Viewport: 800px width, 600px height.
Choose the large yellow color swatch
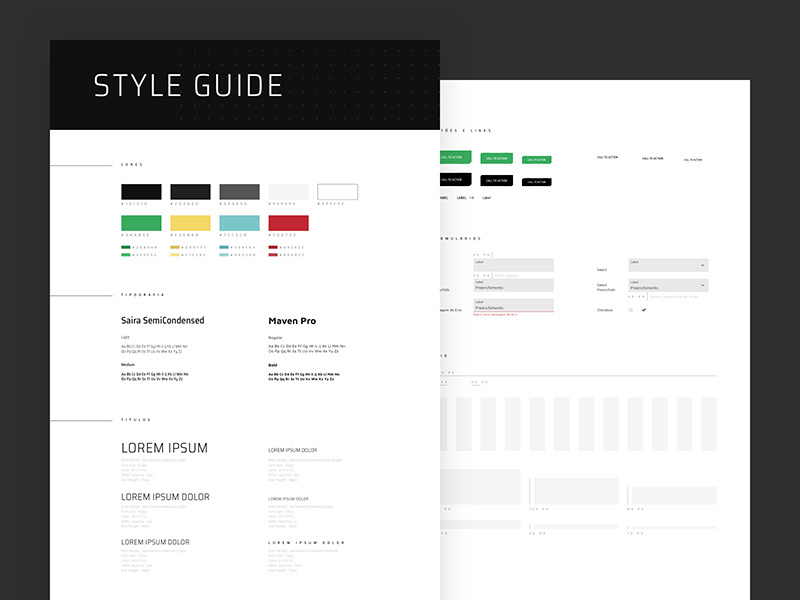tap(190, 223)
